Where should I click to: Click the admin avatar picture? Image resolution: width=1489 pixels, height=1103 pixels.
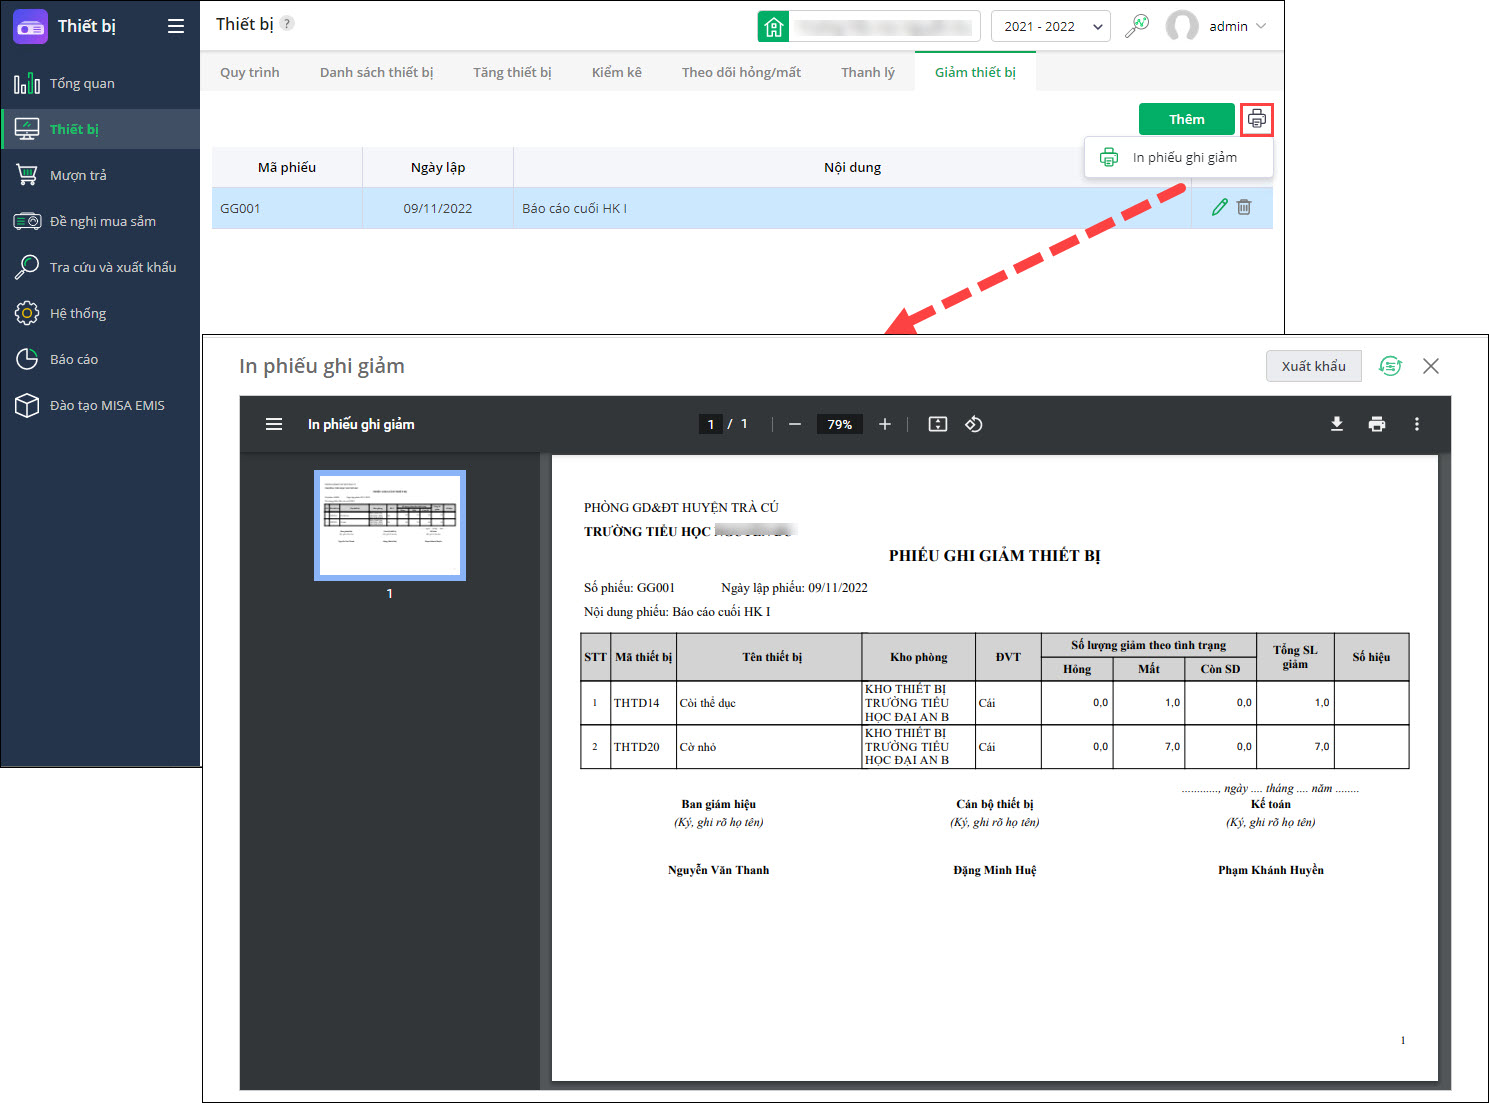click(x=1182, y=26)
